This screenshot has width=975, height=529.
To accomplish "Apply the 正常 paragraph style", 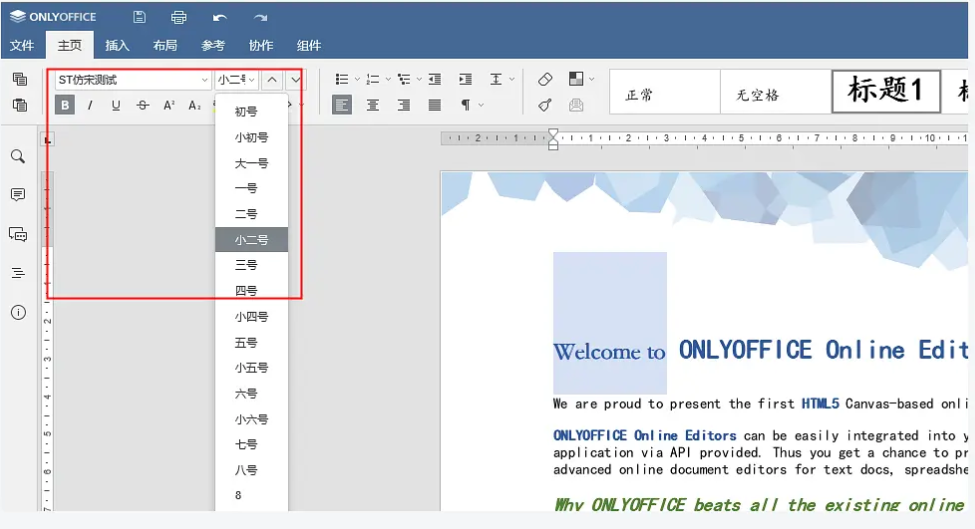I will click(x=665, y=92).
